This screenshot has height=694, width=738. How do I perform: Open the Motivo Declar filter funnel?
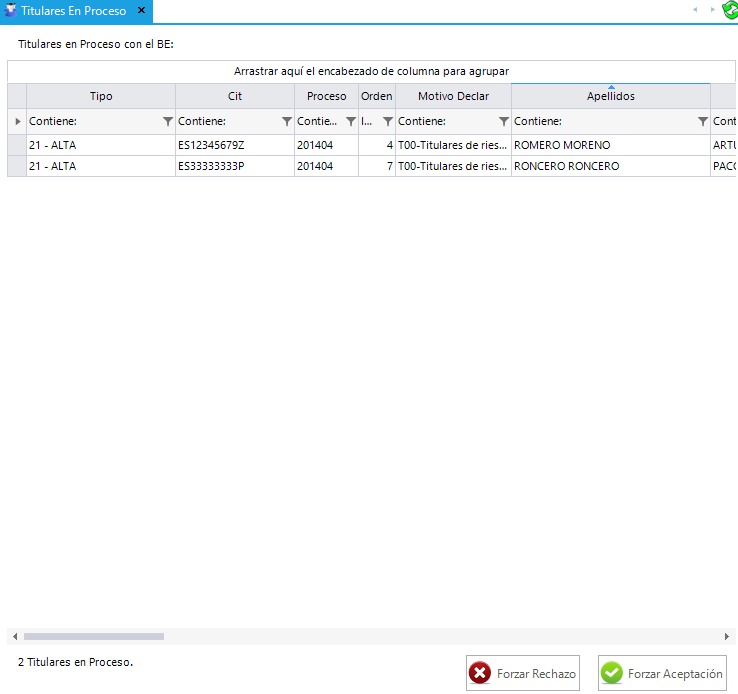[x=504, y=121]
